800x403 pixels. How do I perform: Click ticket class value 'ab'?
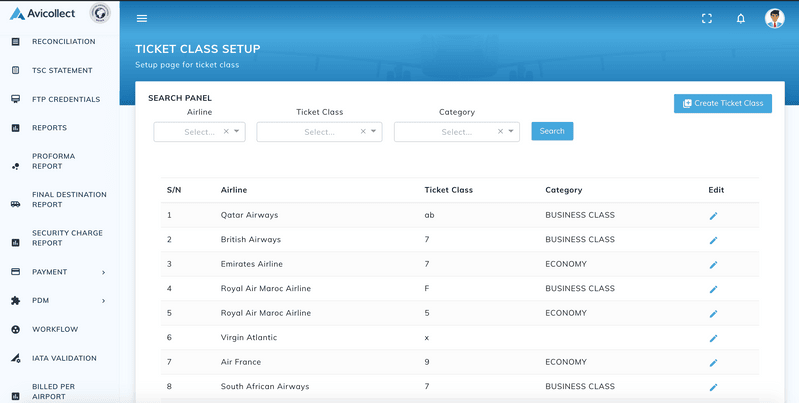(429, 215)
